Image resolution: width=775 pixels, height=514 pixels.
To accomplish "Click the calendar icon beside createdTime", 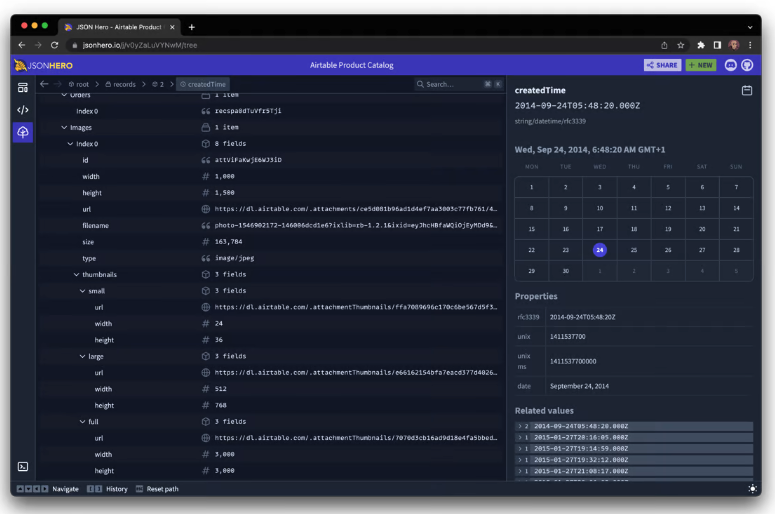I will (747, 90).
